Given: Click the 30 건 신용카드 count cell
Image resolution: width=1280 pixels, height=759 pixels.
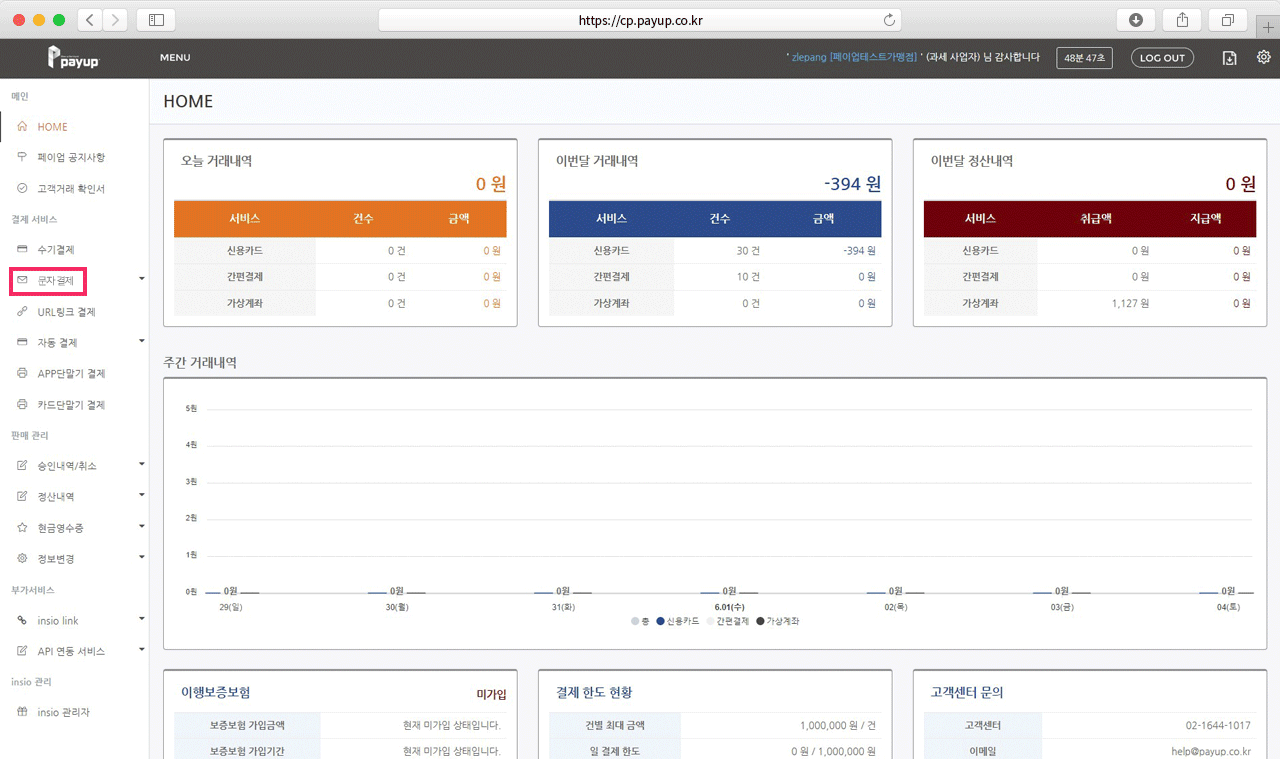Looking at the screenshot, I should (748, 251).
